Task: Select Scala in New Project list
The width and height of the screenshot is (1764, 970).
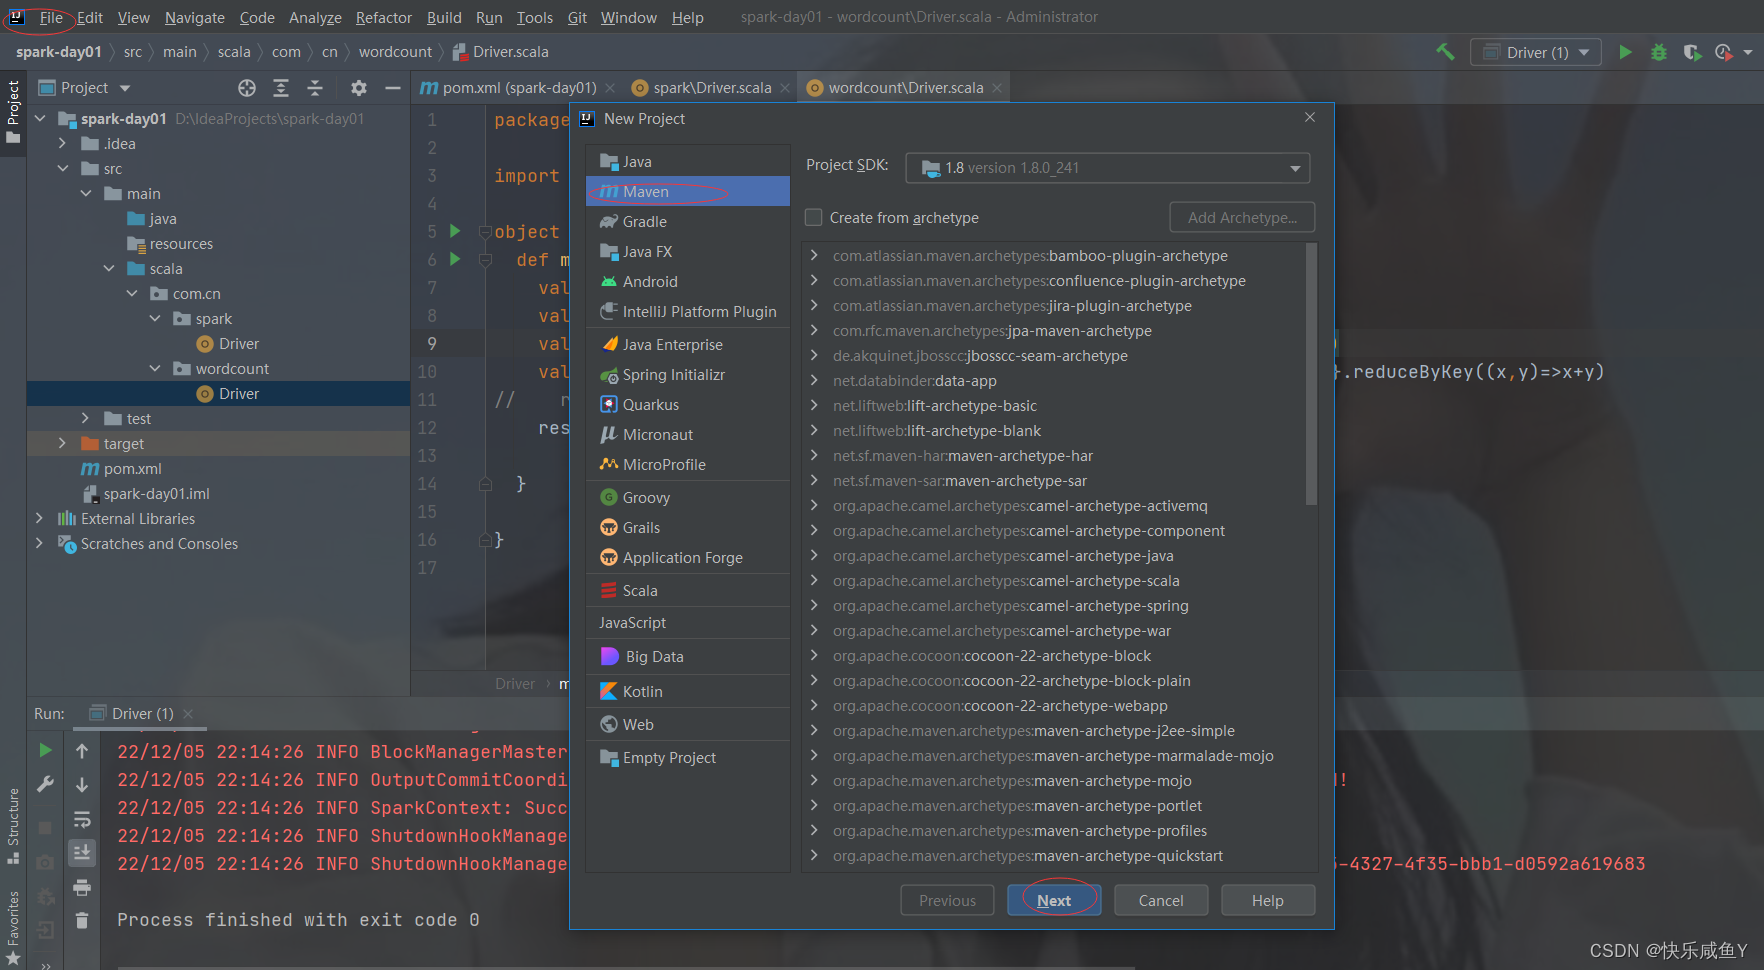Action: pyautogui.click(x=688, y=591)
